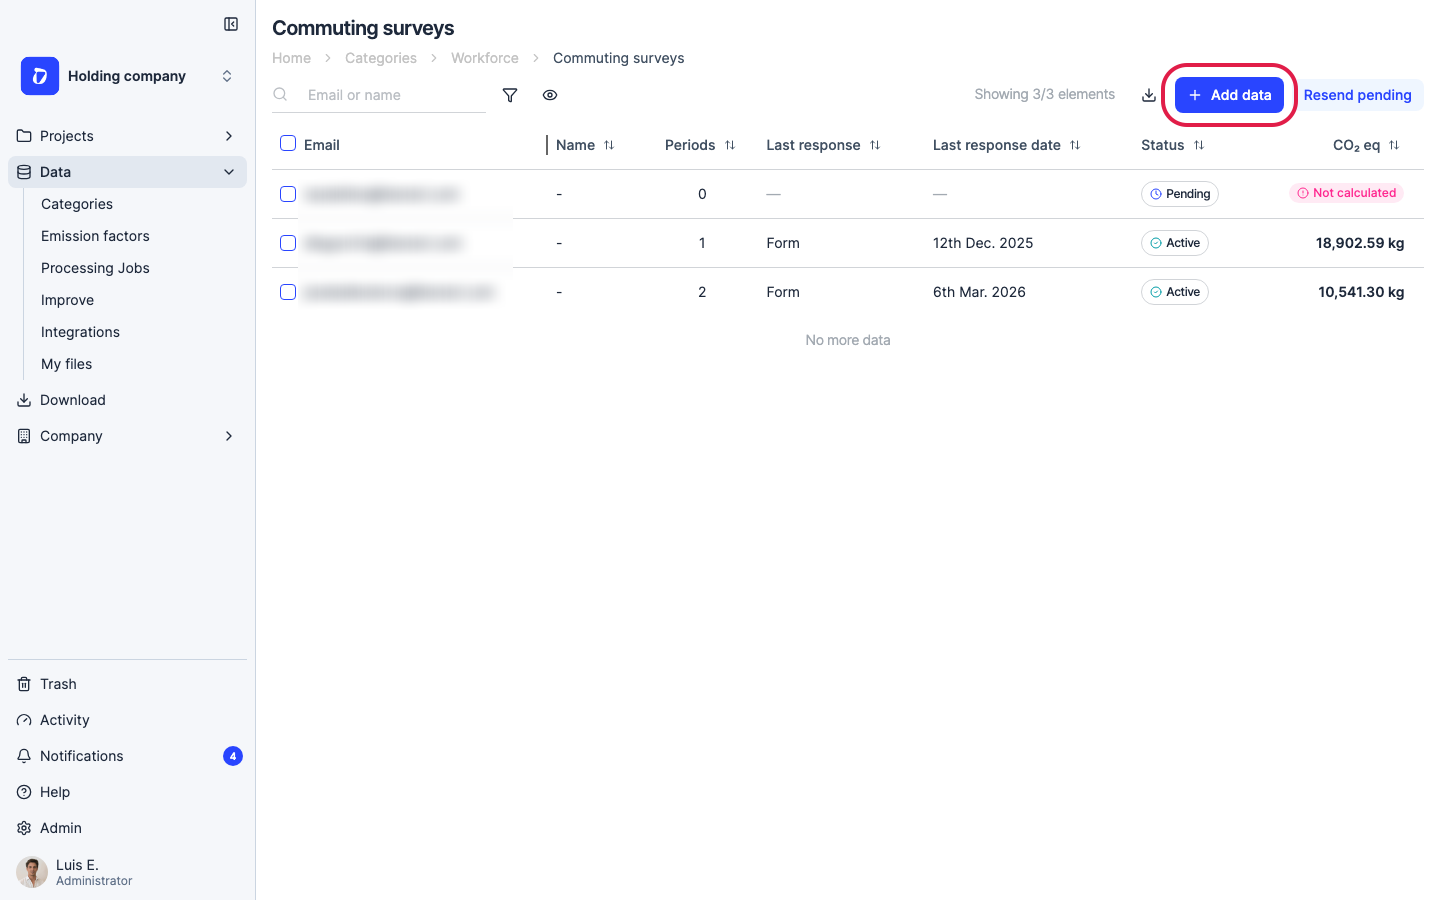This screenshot has width=1440, height=900.
Task: Click the 18,902.59 kg value
Action: 1360,243
